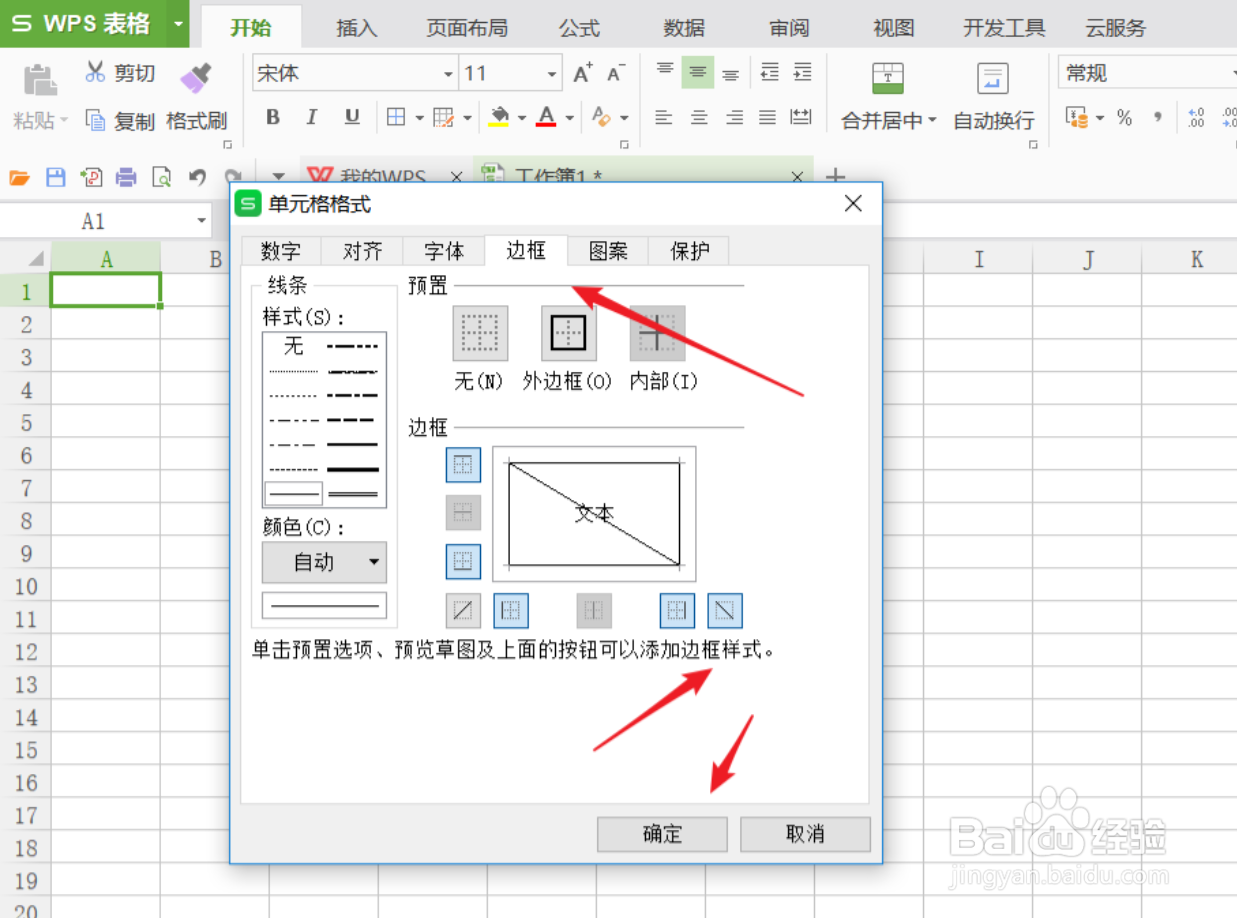Click the fill color bucket icon
Image resolution: width=1237 pixels, height=918 pixels.
[499, 117]
